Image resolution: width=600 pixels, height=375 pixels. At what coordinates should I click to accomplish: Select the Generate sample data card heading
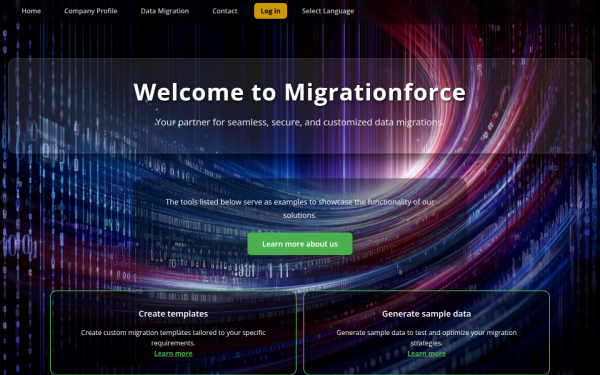(426, 314)
